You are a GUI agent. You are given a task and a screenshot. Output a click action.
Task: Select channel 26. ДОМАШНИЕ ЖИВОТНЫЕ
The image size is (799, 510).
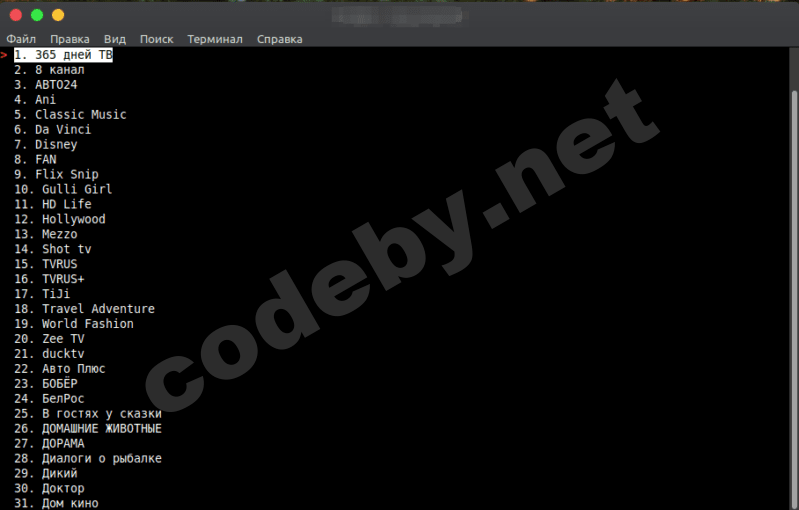(88, 428)
